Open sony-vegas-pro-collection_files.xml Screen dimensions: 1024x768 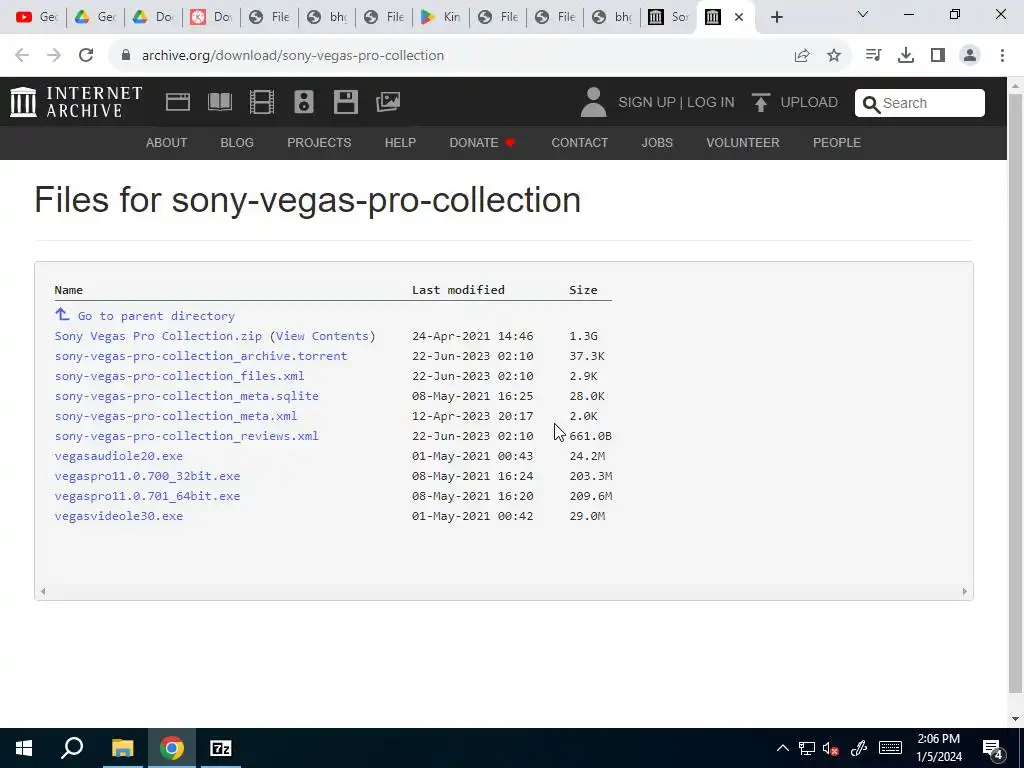click(x=180, y=376)
